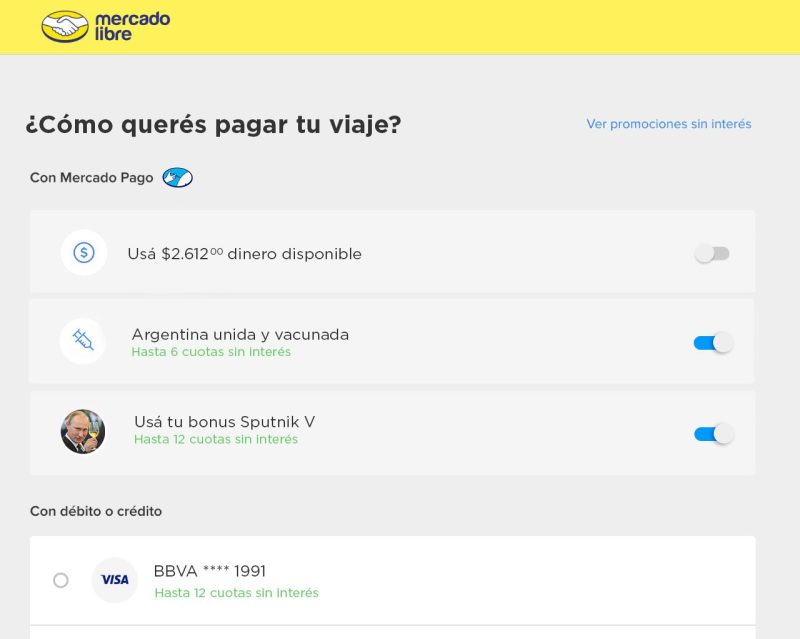Click the 'mercado libre' wordmark text

coord(132,26)
